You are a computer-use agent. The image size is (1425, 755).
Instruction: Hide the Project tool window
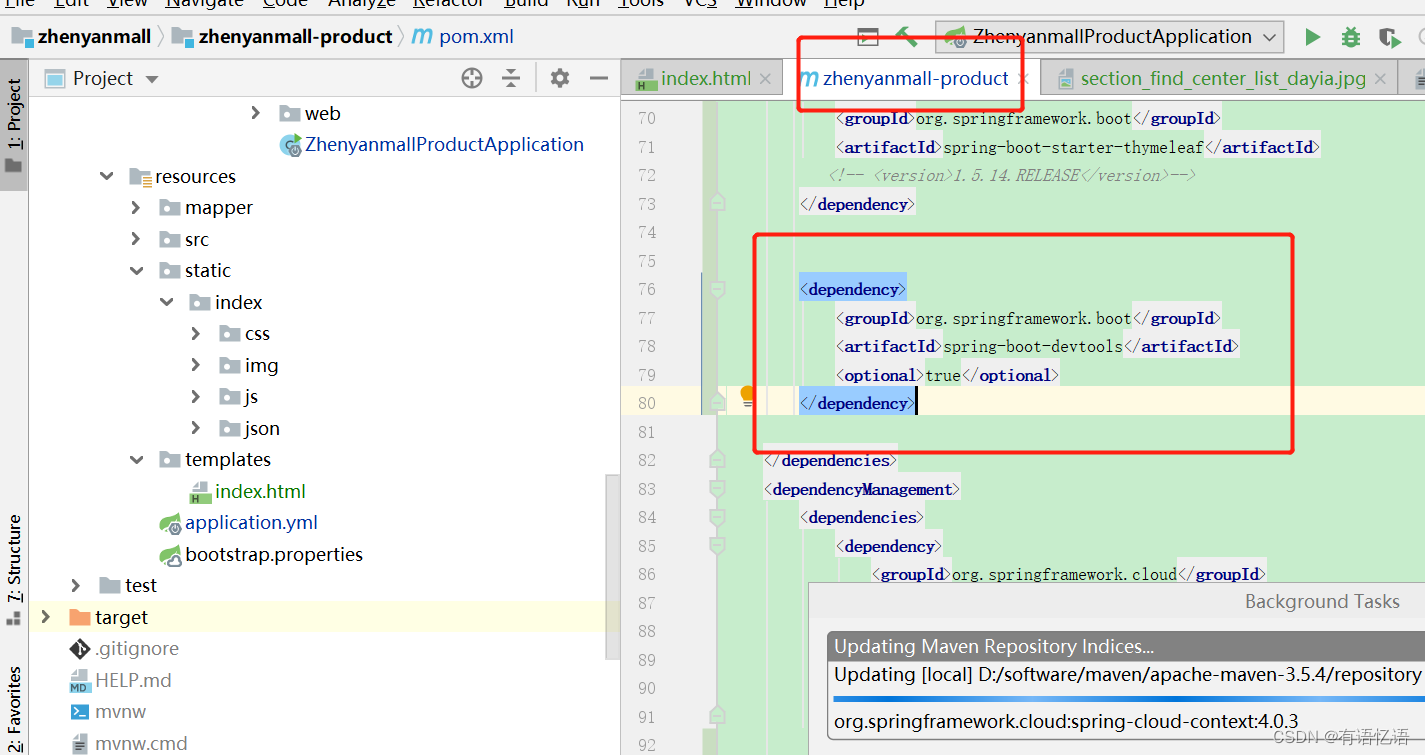598,78
